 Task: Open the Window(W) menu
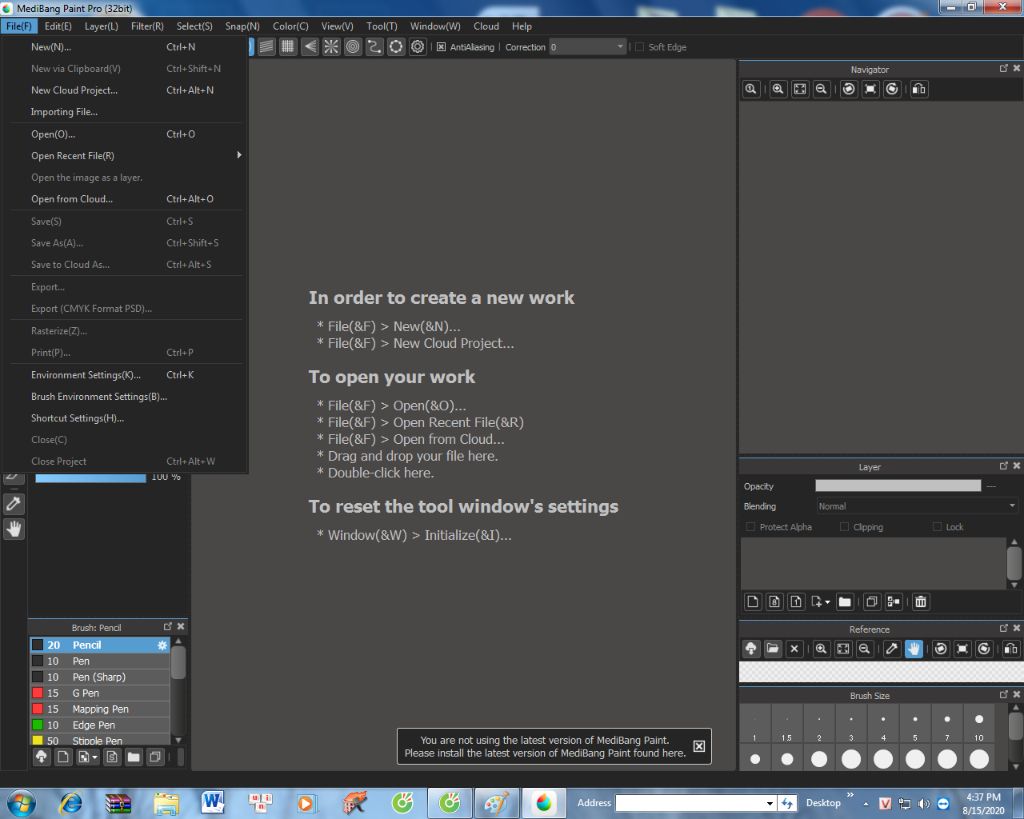pyautogui.click(x=435, y=26)
